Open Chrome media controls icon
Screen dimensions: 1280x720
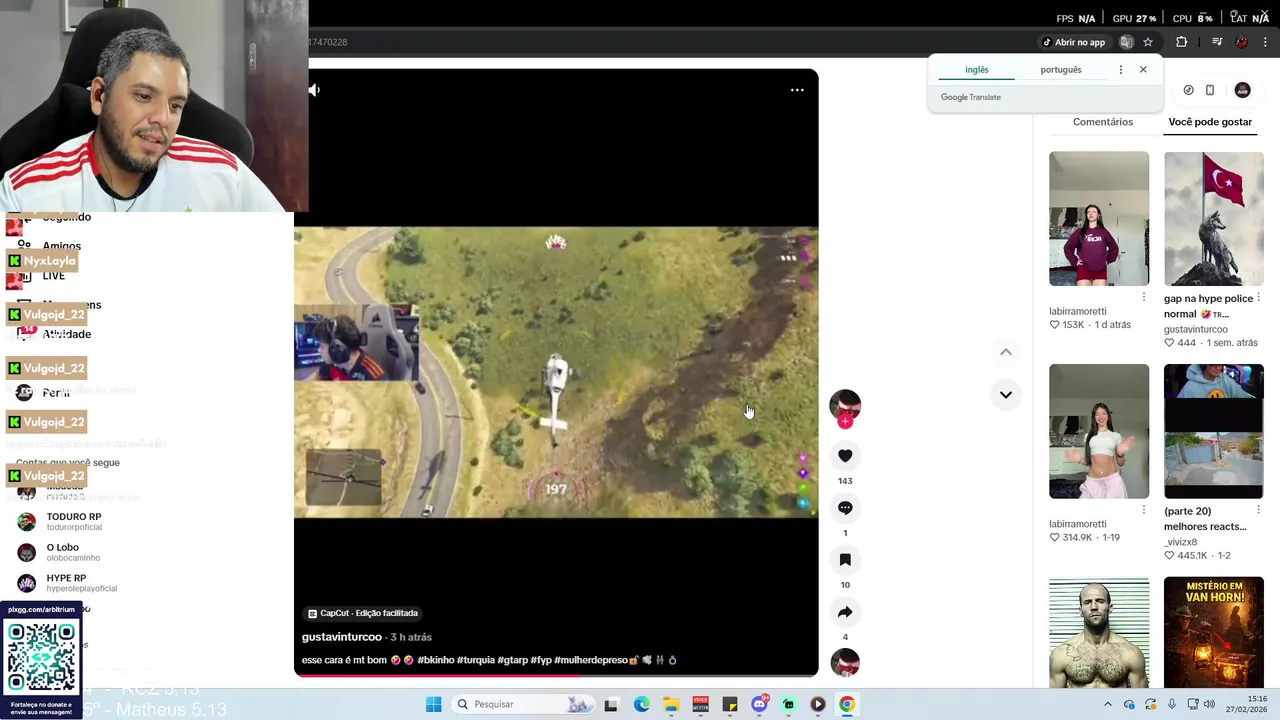point(1217,42)
